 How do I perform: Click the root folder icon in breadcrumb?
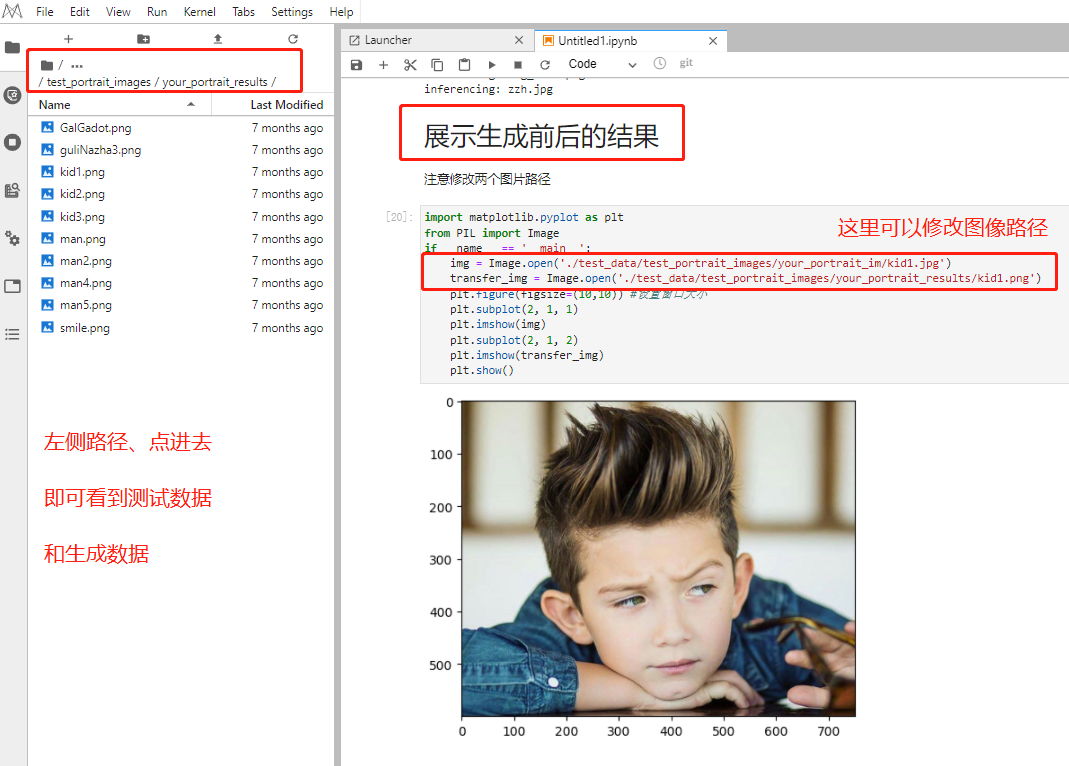click(46, 65)
